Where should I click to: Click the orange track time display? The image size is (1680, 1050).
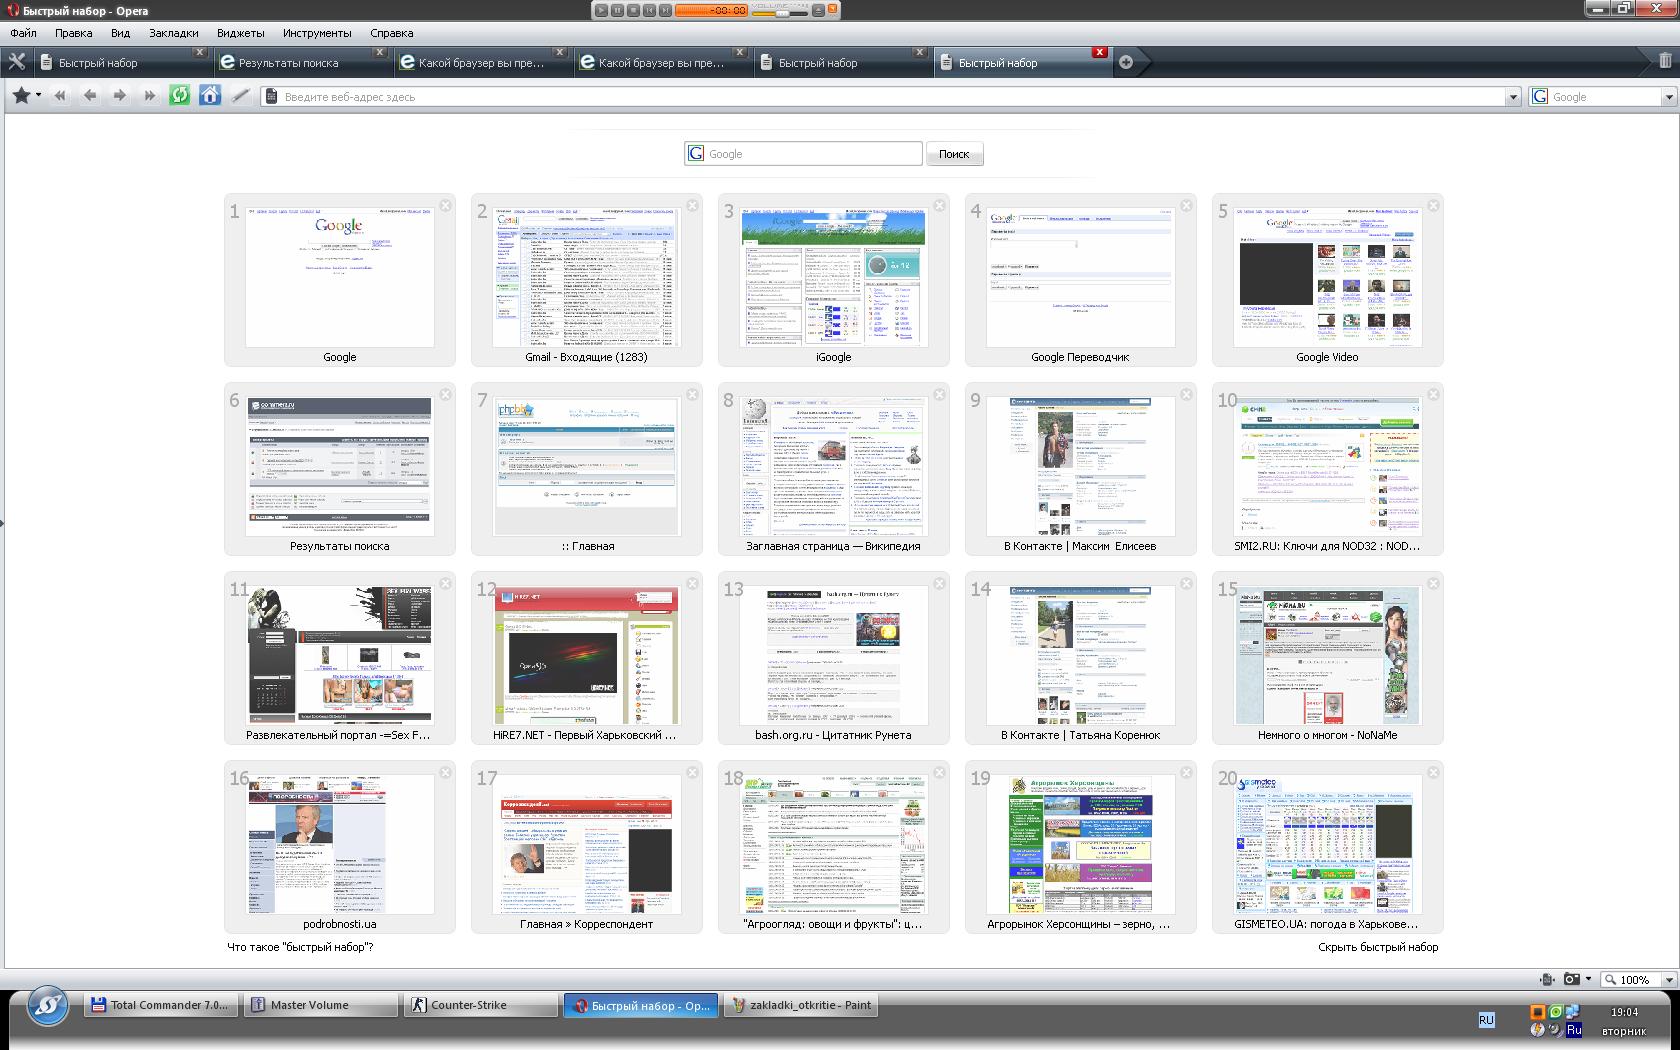711,10
